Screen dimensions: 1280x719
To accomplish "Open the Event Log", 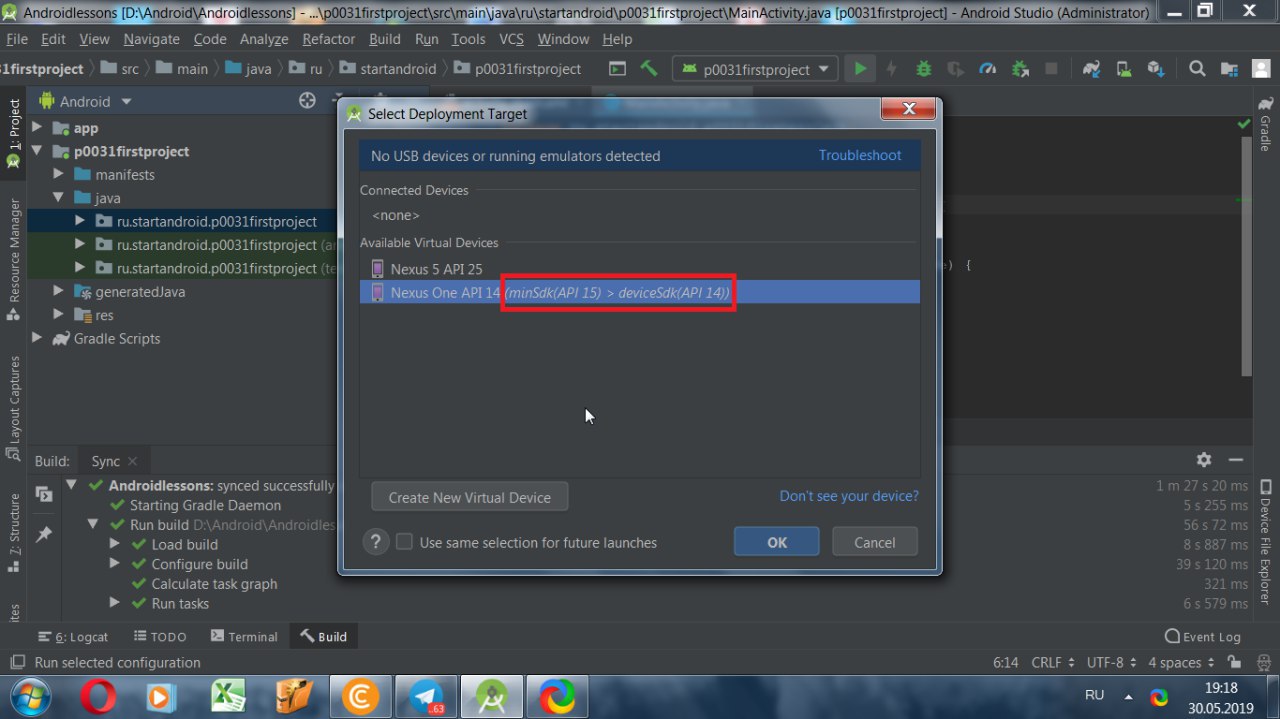I will coord(1203,636).
